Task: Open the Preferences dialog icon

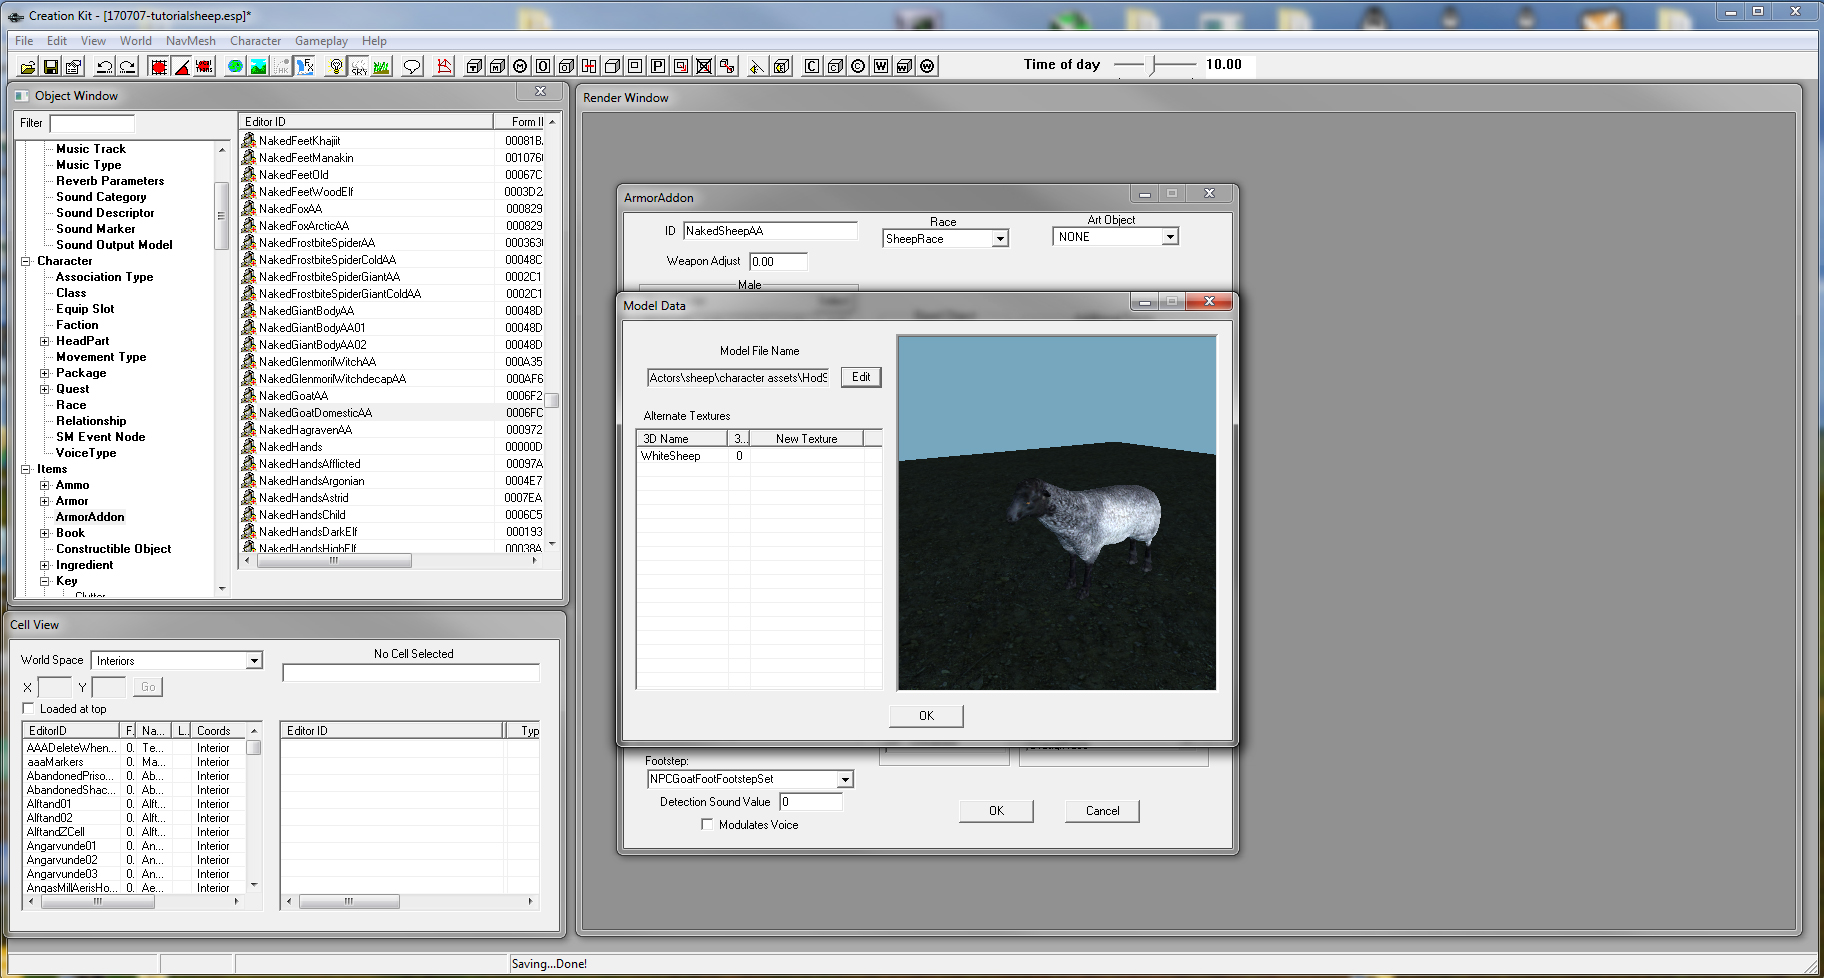Action: coord(71,66)
